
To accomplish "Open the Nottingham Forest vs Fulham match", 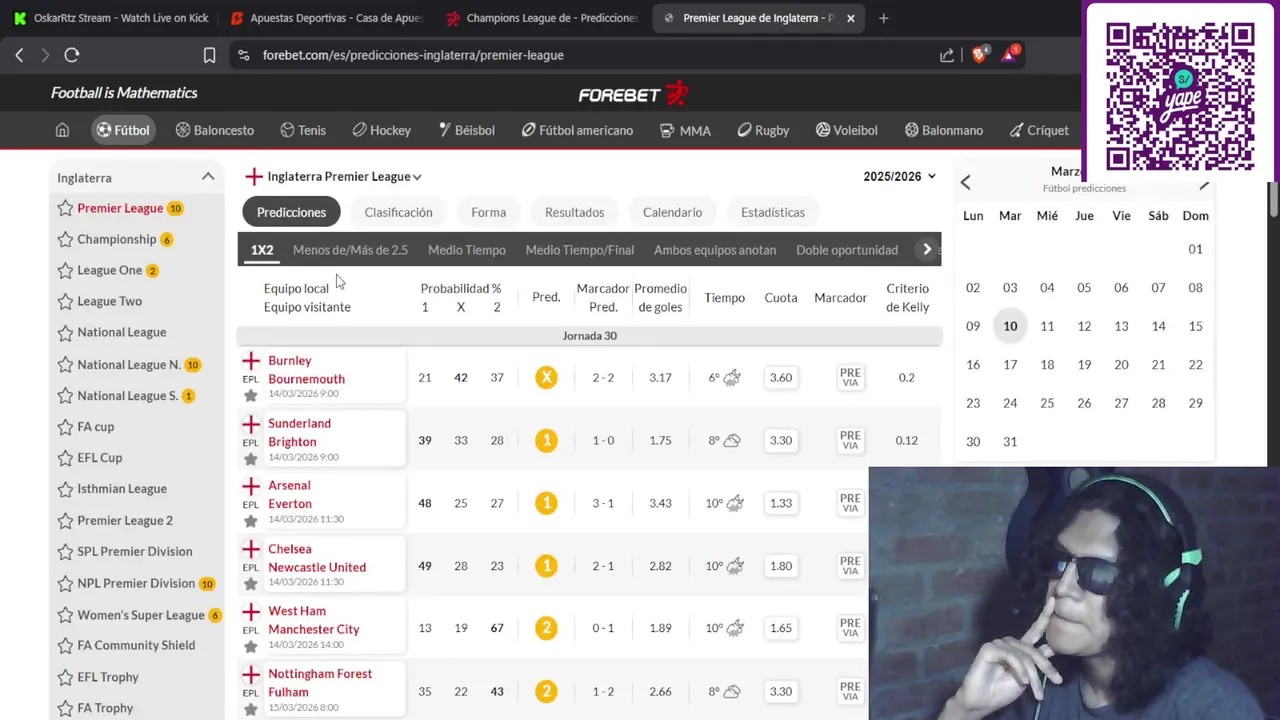I will coord(320,683).
